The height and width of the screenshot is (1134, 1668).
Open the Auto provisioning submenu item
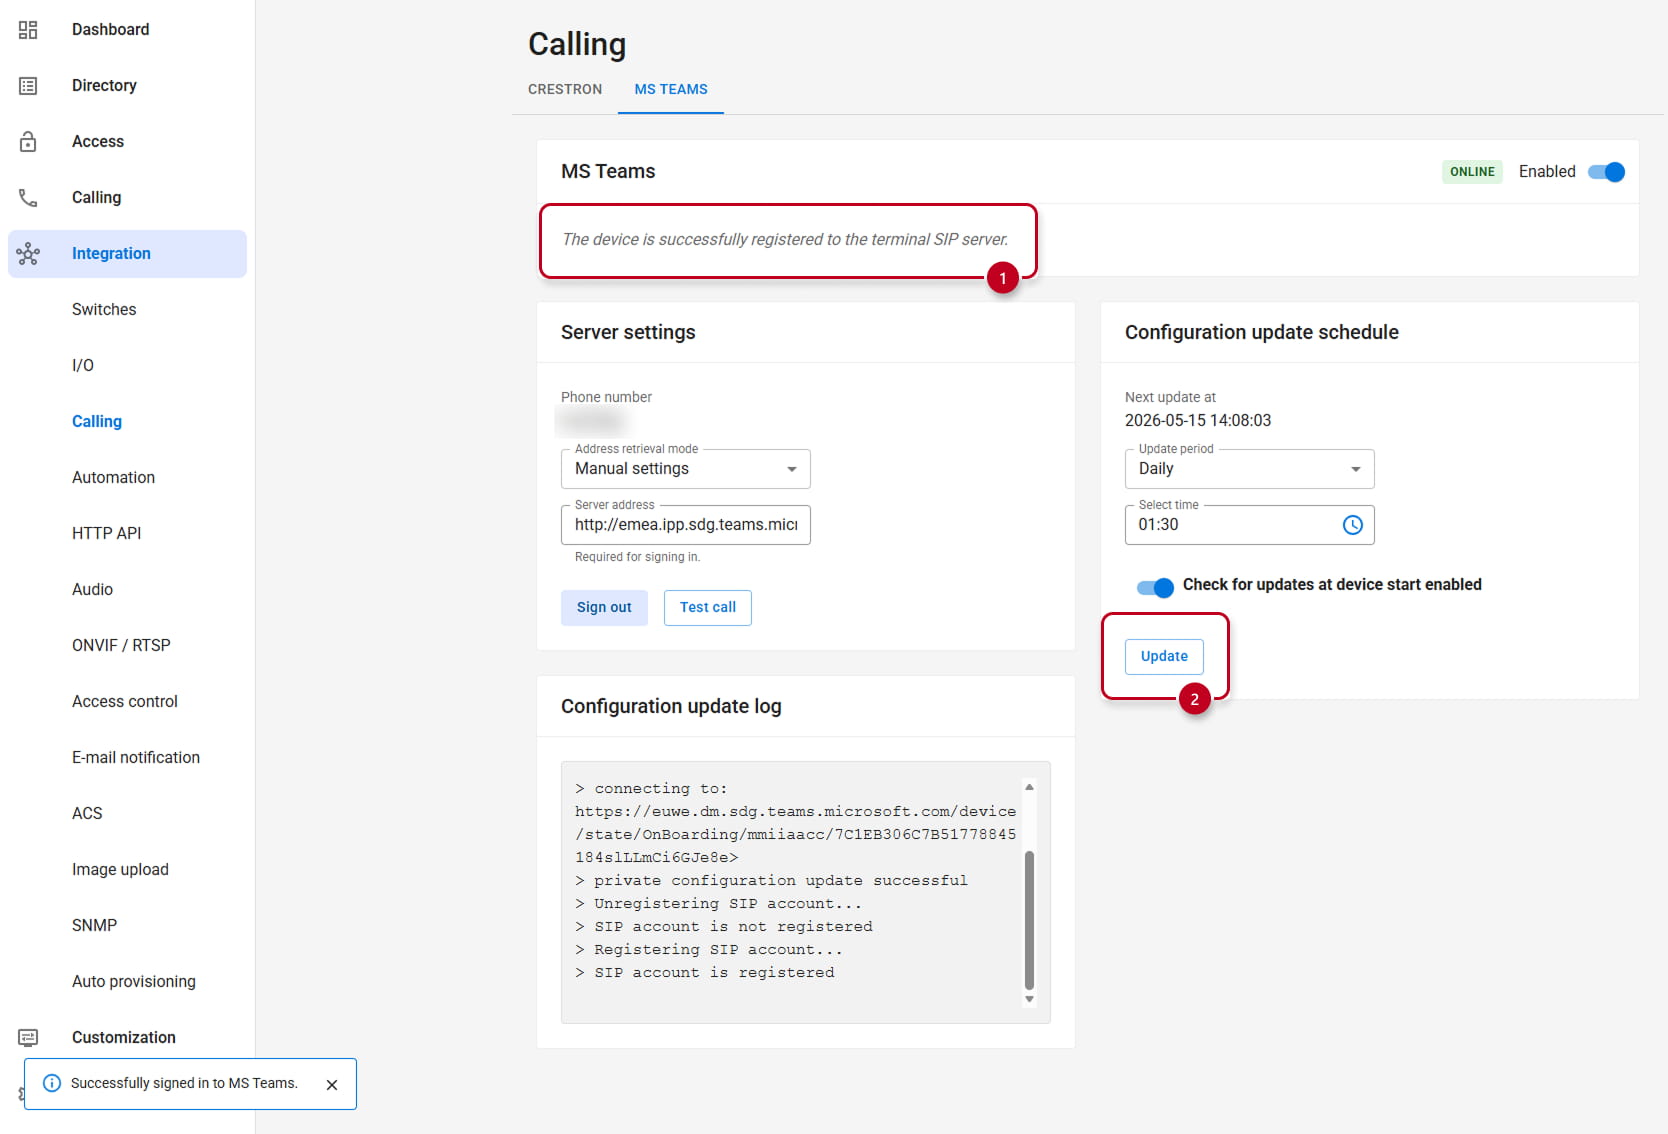pos(128,982)
